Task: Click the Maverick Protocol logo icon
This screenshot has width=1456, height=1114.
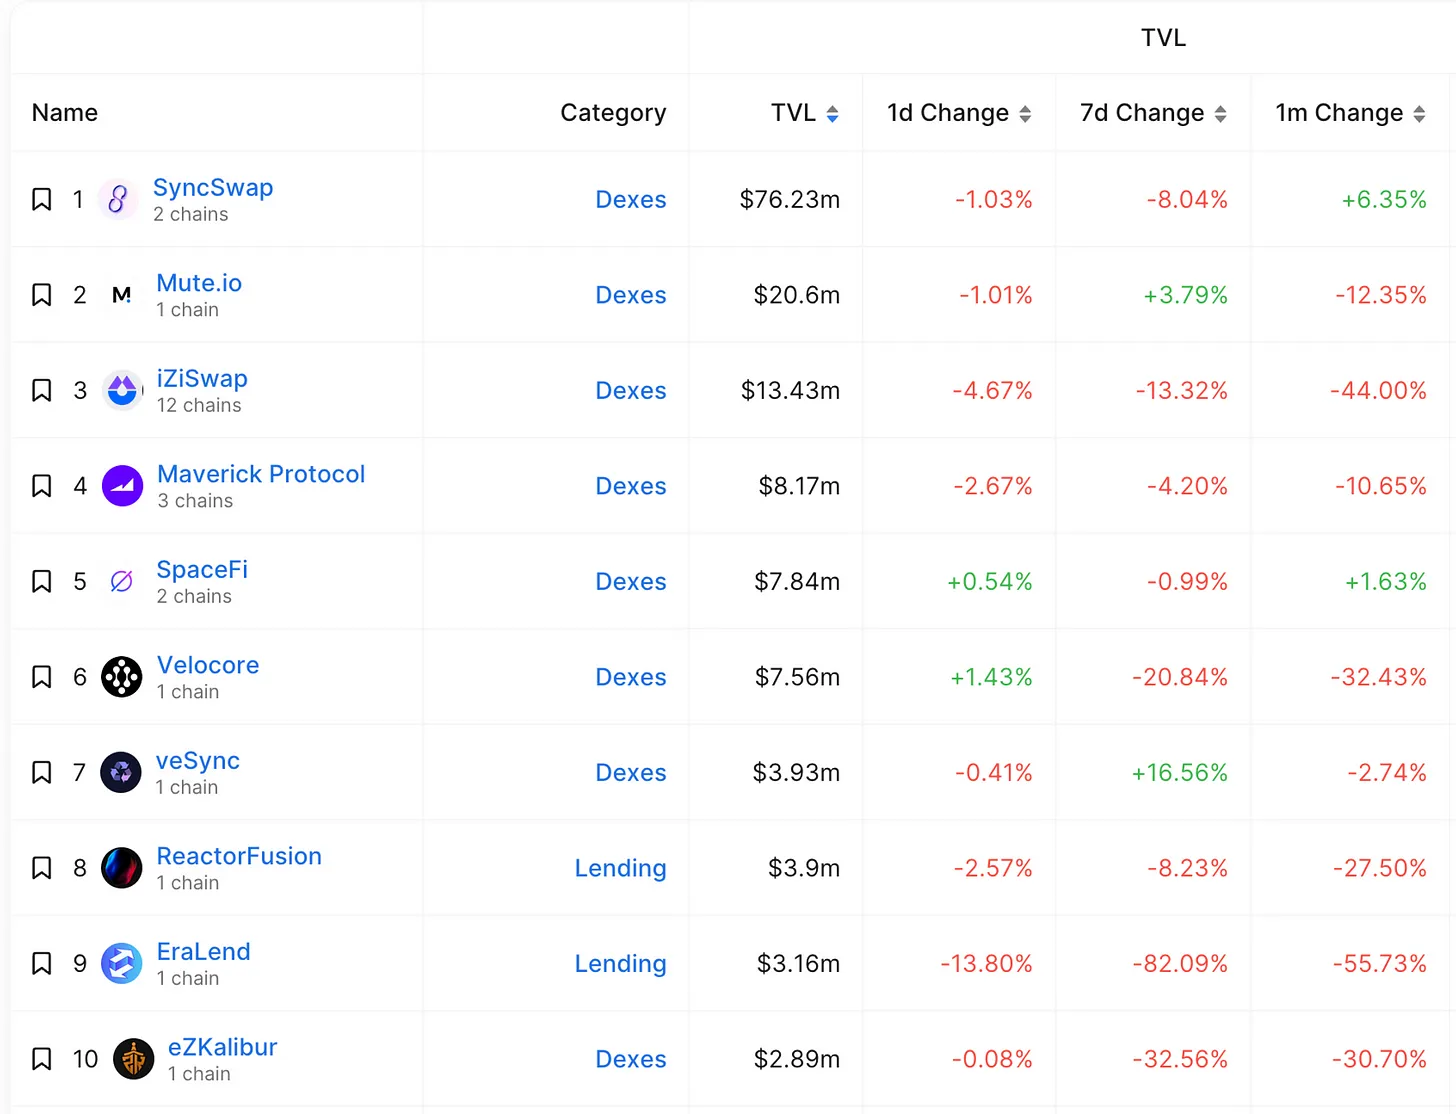Action: coord(122,486)
